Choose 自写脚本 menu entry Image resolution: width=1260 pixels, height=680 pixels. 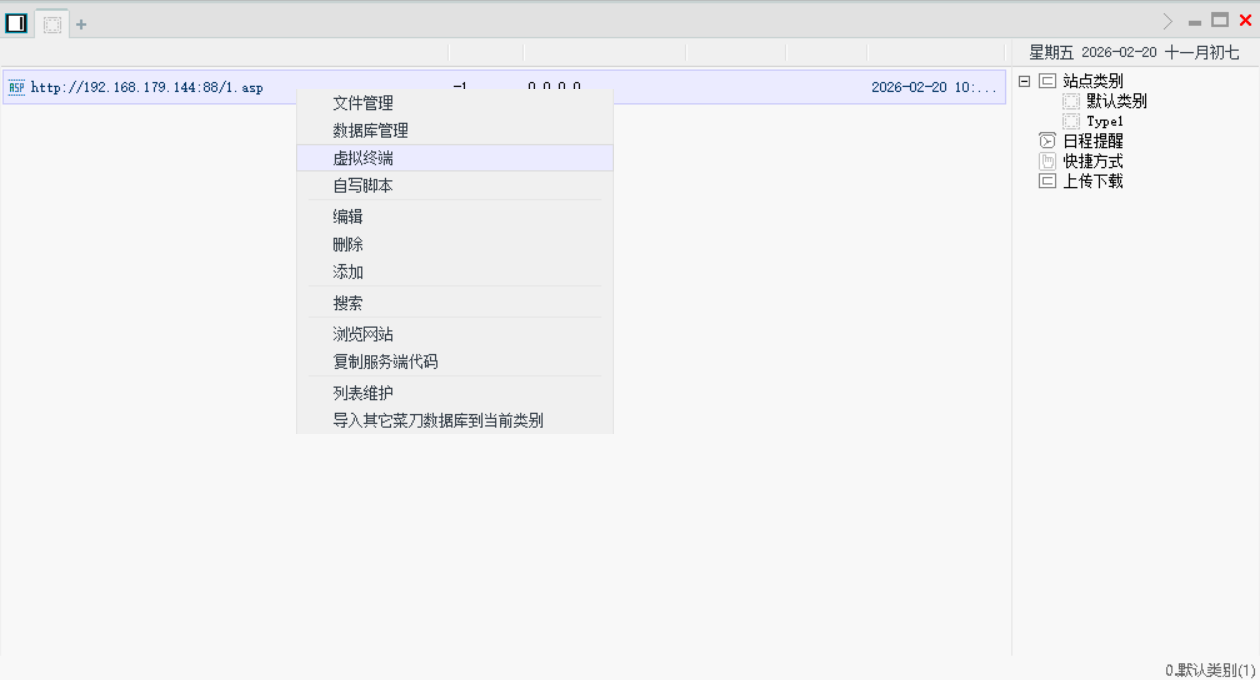click(x=455, y=186)
